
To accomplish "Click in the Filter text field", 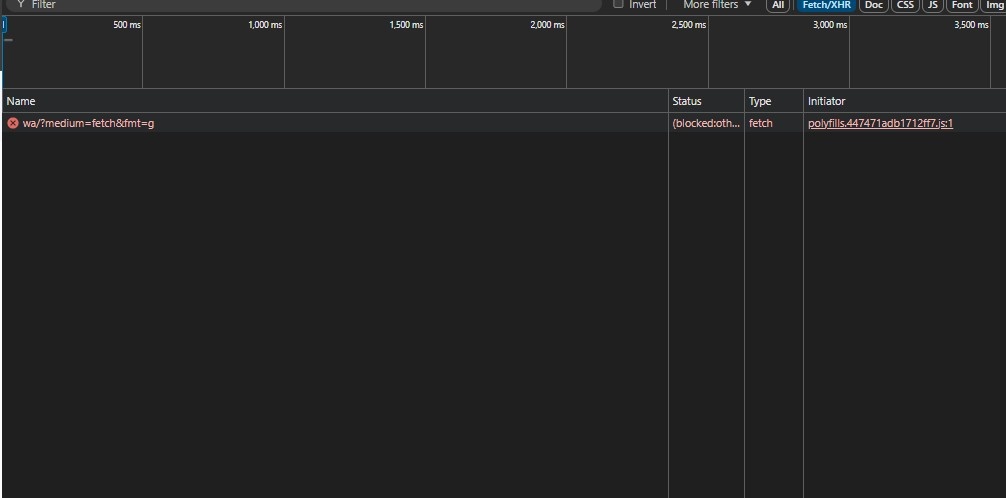I will (x=300, y=5).
